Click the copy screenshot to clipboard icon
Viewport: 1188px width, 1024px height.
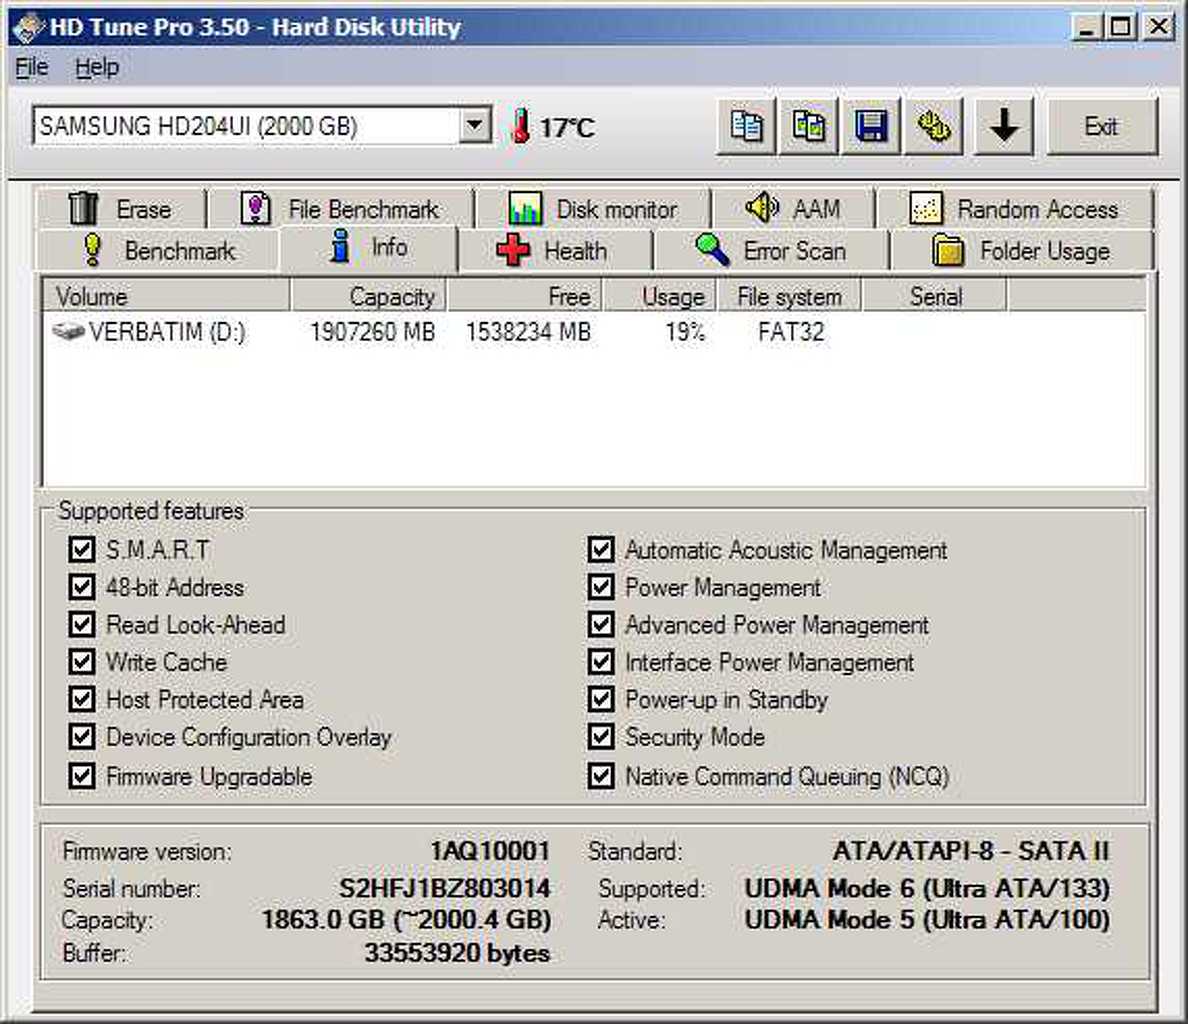click(x=808, y=126)
